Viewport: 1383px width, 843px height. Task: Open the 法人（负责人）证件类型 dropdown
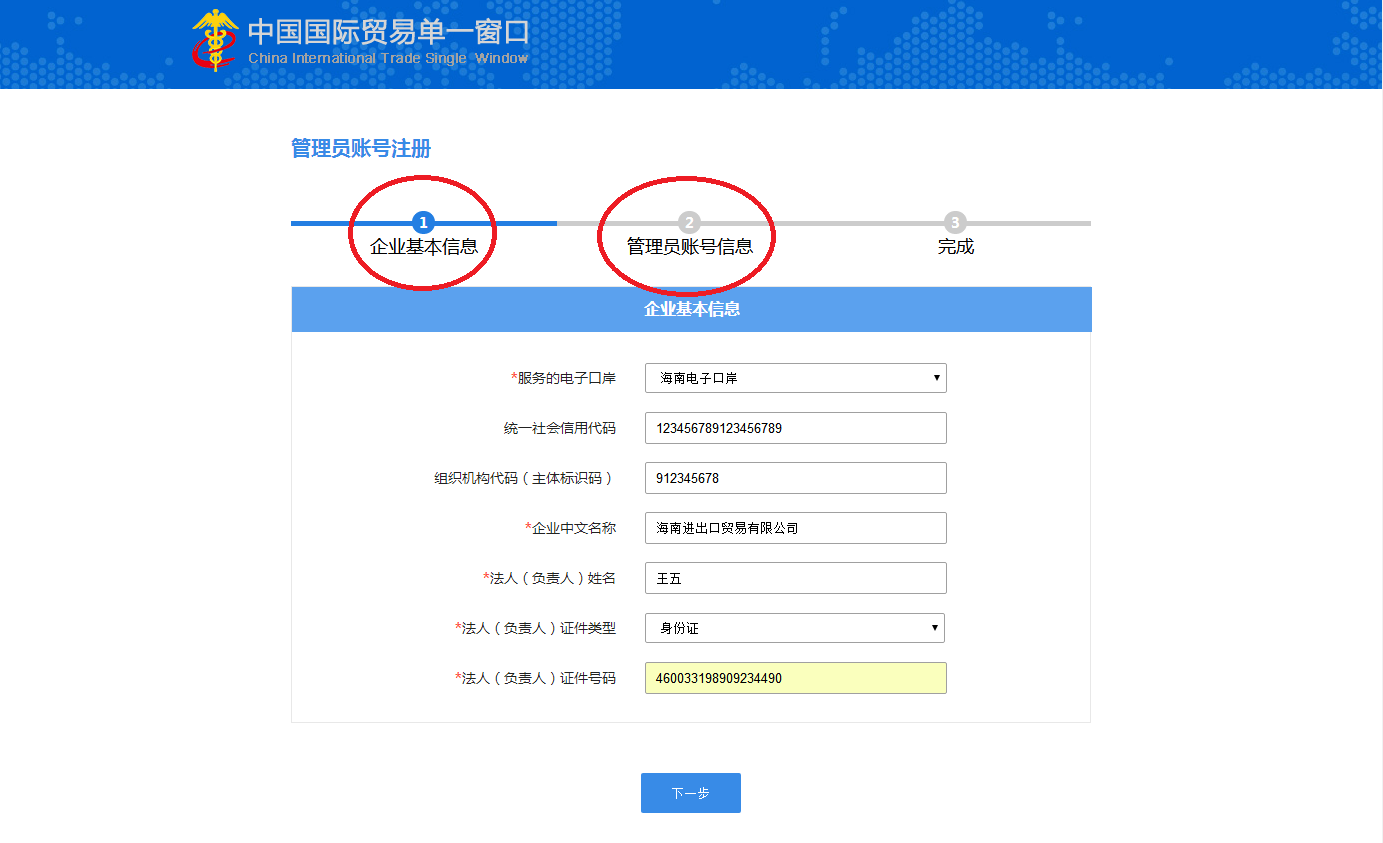[x=795, y=628]
